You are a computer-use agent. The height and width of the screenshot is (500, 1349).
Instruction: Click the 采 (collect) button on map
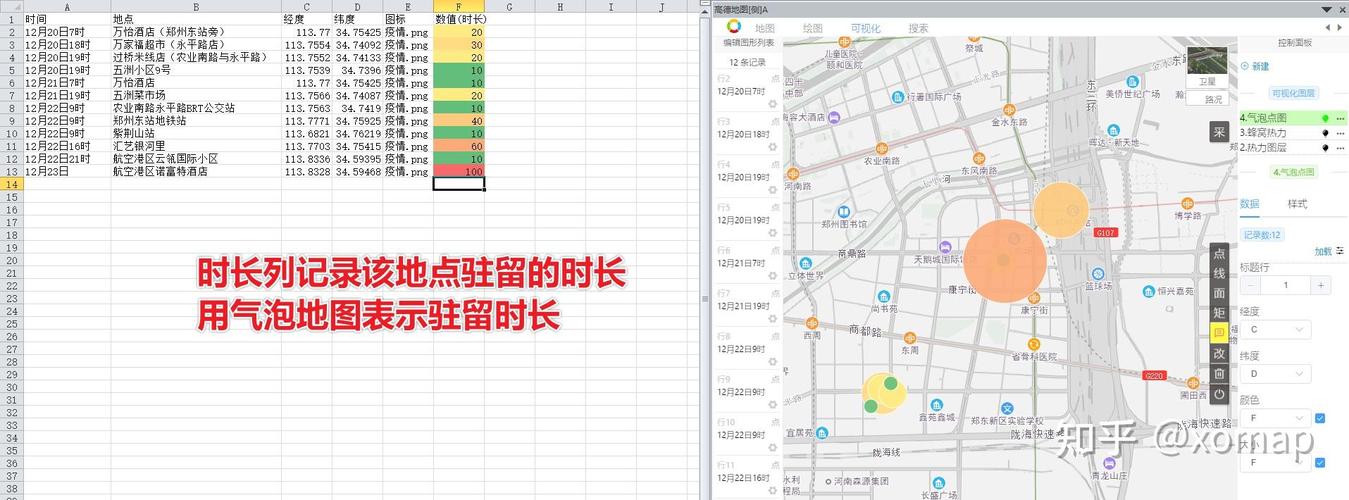coord(1219,131)
